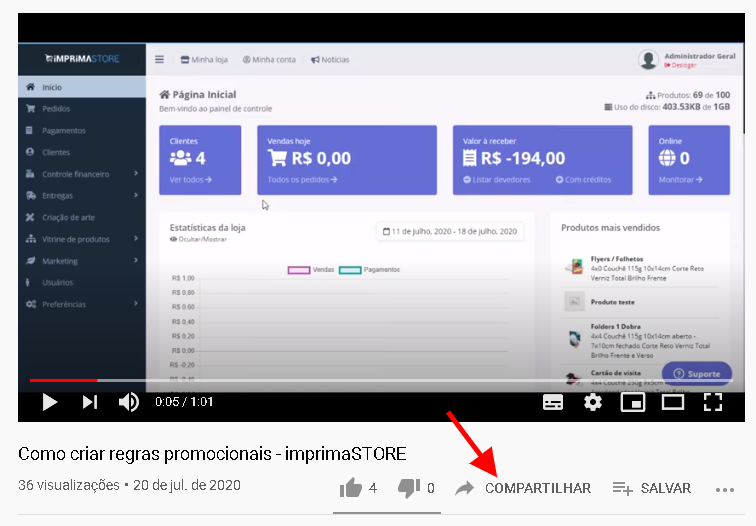Open the three-dots more actions menu
The image size is (756, 526).
[x=725, y=490]
